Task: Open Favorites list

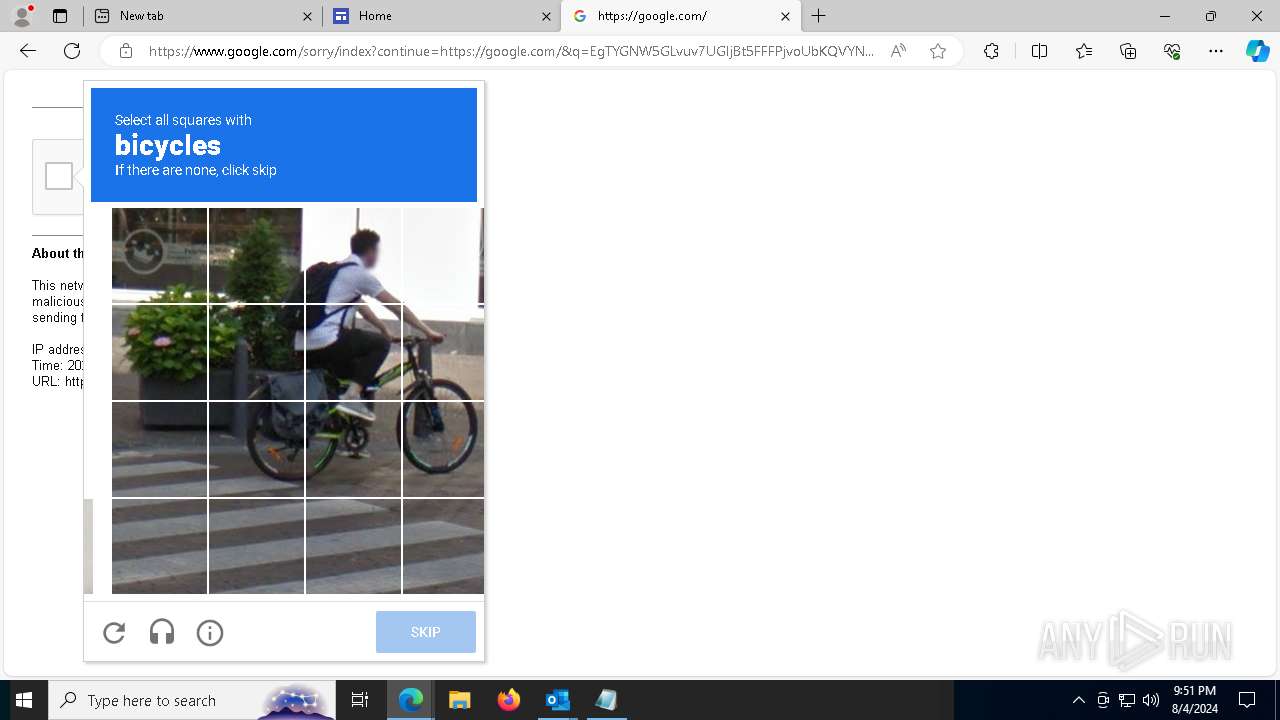Action: pyautogui.click(x=1084, y=51)
